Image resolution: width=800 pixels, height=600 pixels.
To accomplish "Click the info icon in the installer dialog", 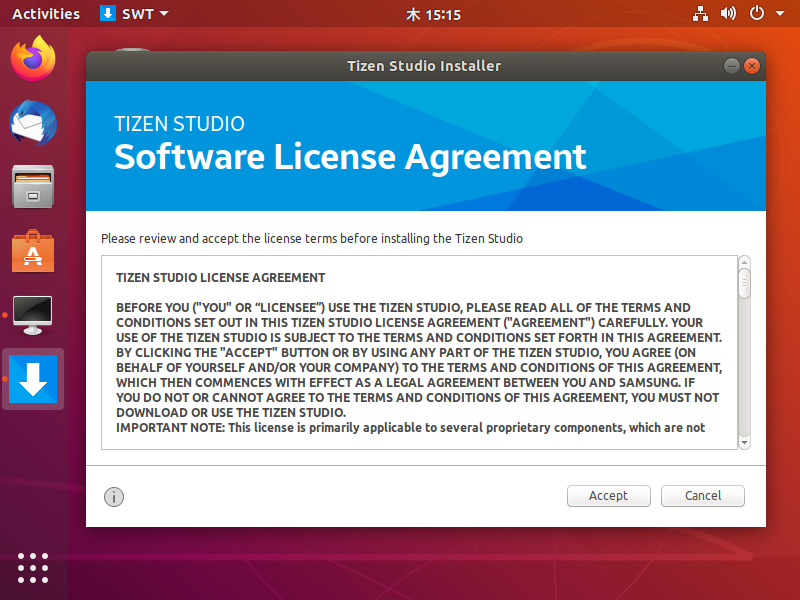I will pos(113,497).
